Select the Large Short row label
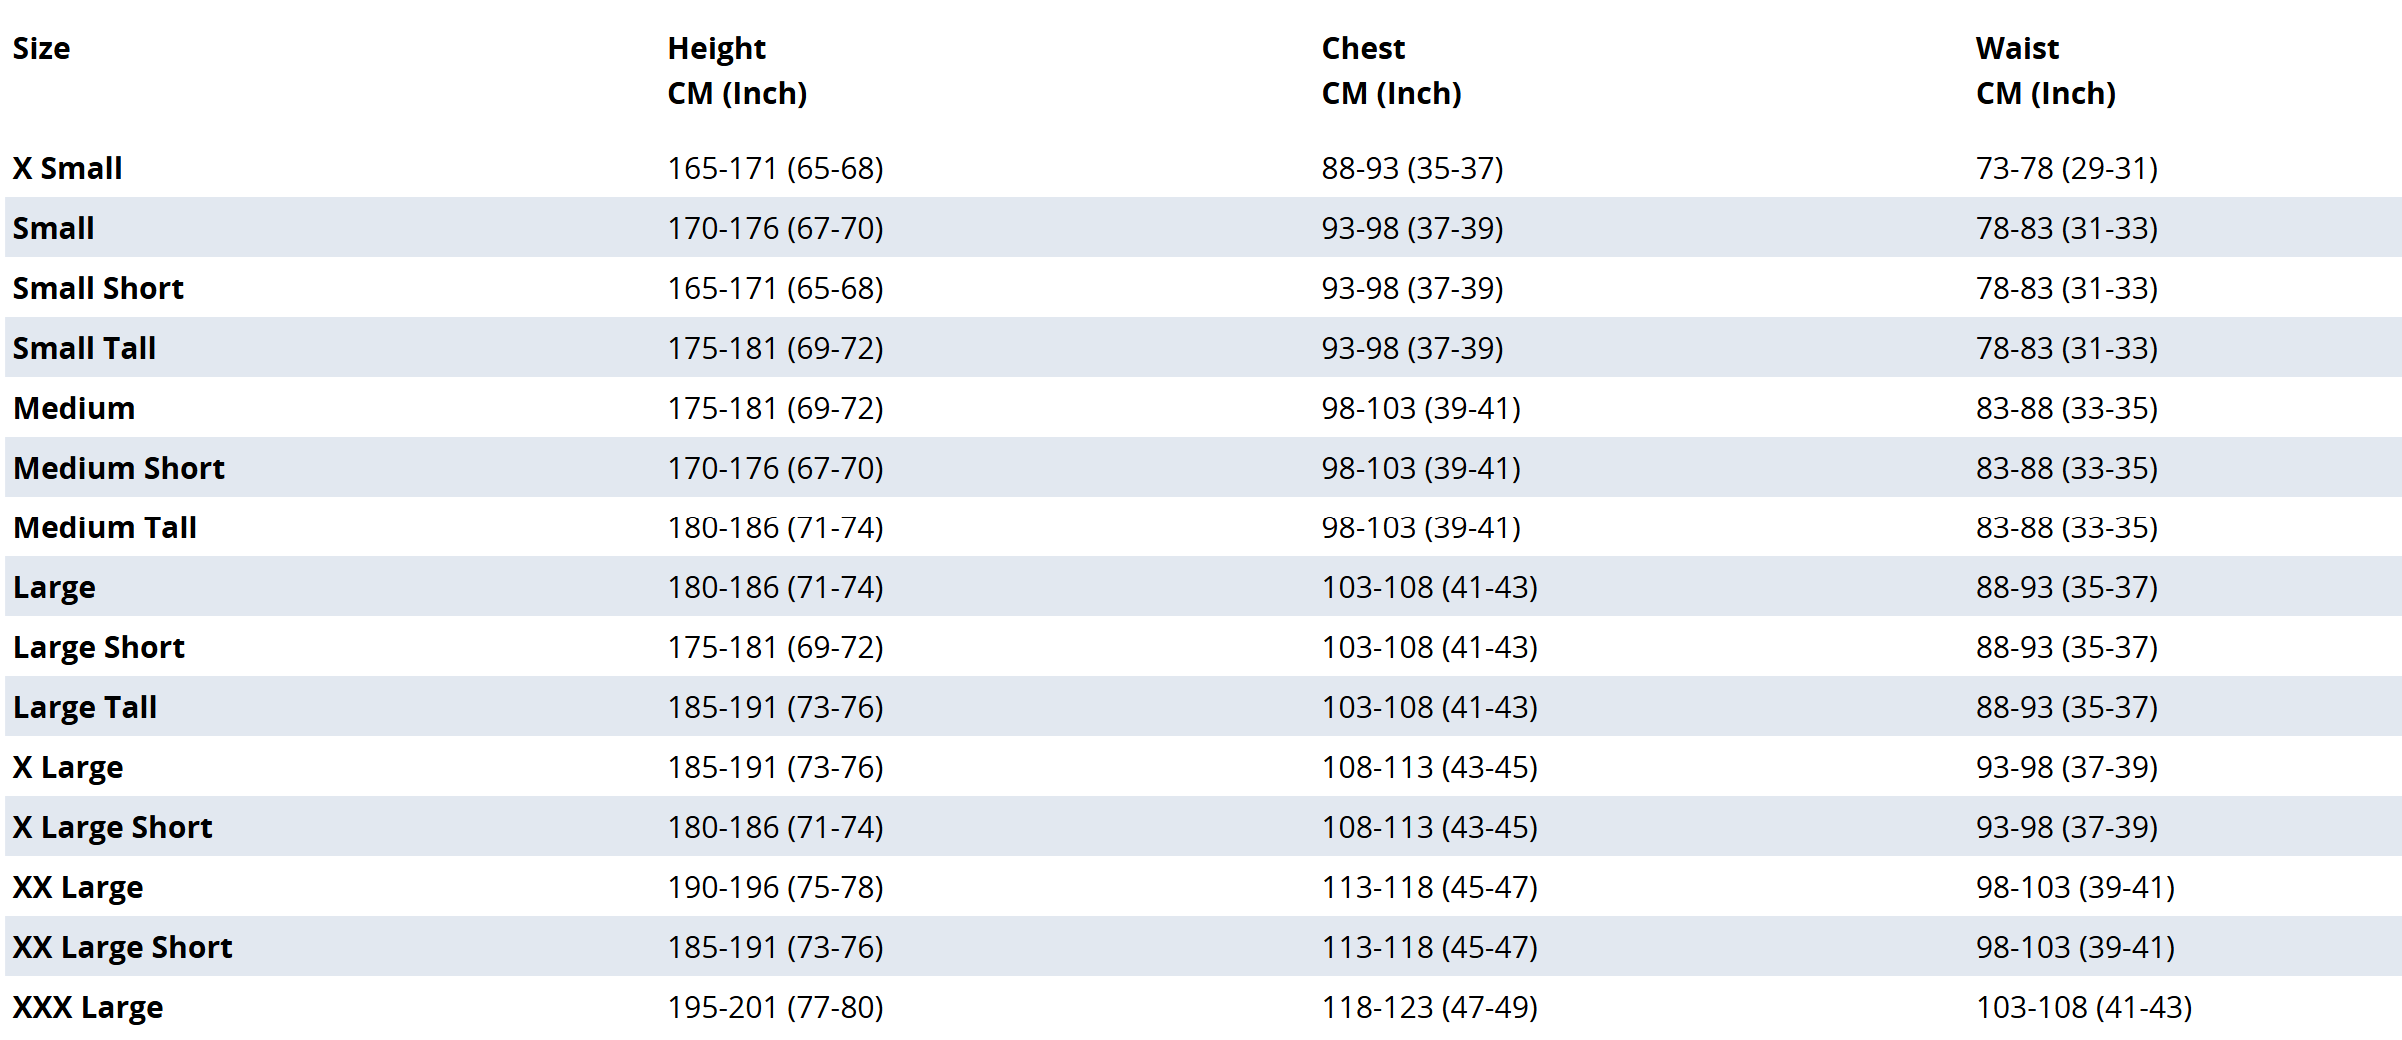Viewport: 2402px width, 1040px height. [x=99, y=647]
